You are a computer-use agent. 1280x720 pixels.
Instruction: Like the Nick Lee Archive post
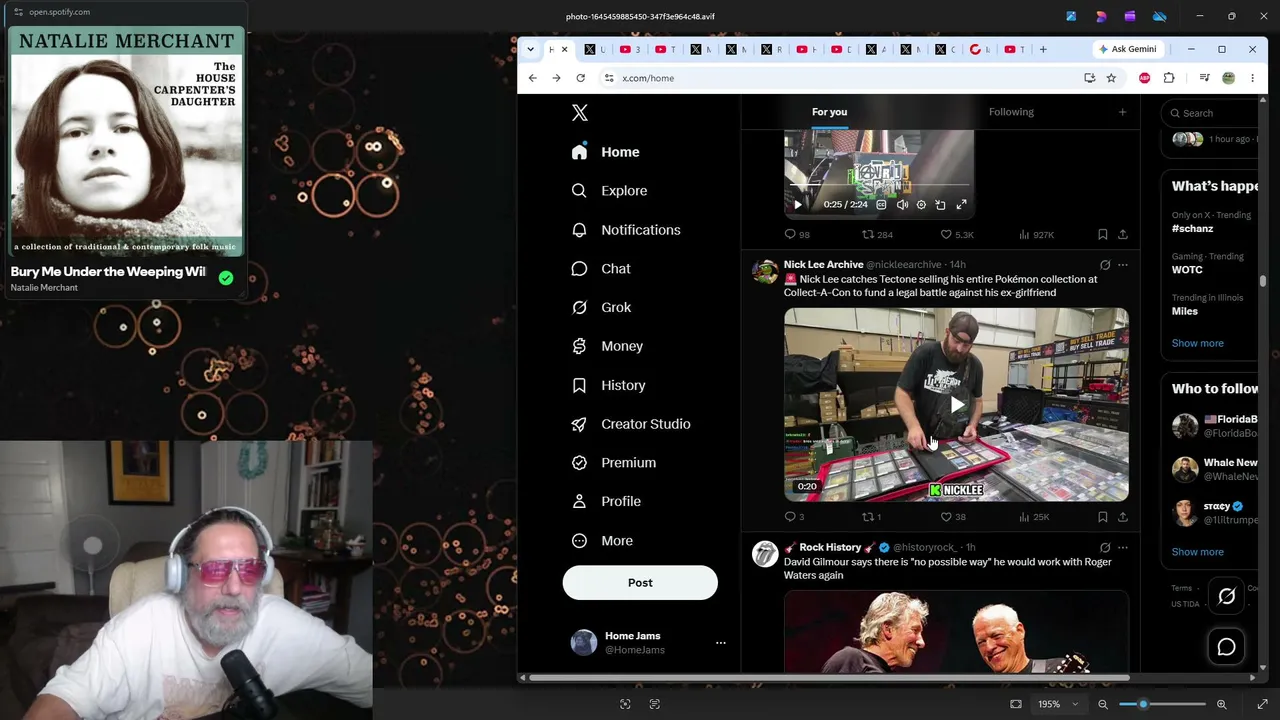(953, 517)
